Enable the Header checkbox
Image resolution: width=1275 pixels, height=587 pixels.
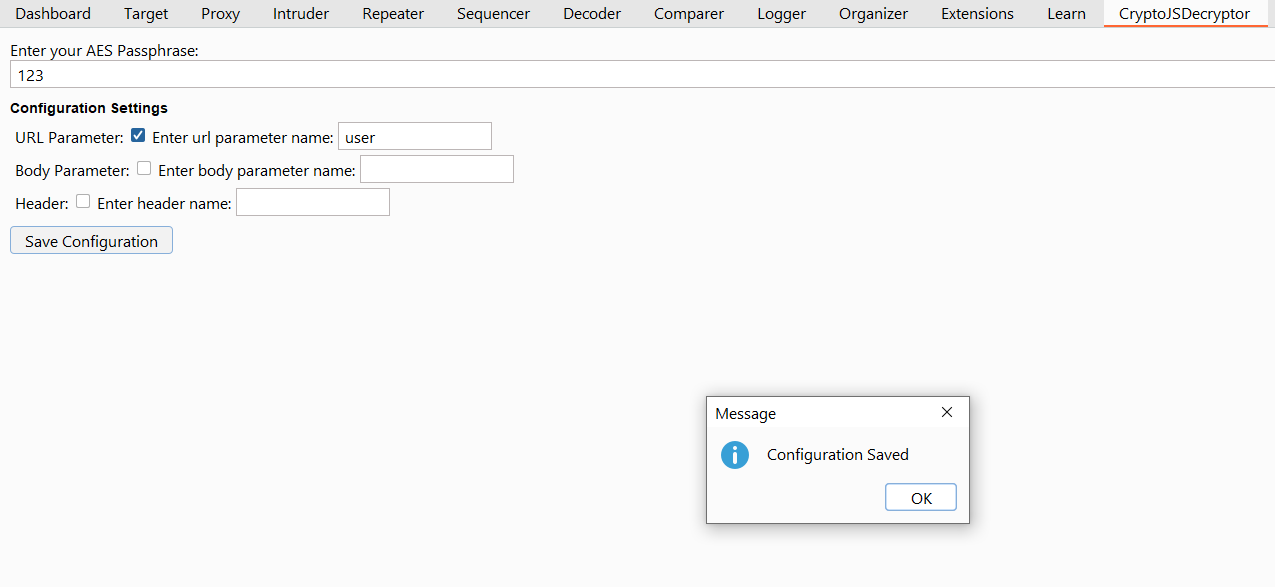point(83,202)
